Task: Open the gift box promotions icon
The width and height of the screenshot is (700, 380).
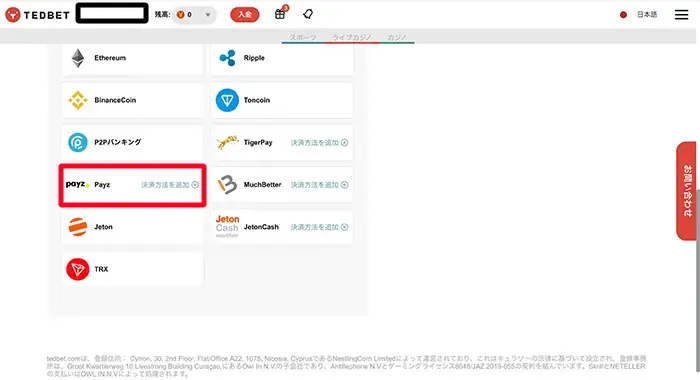Action: [280, 14]
